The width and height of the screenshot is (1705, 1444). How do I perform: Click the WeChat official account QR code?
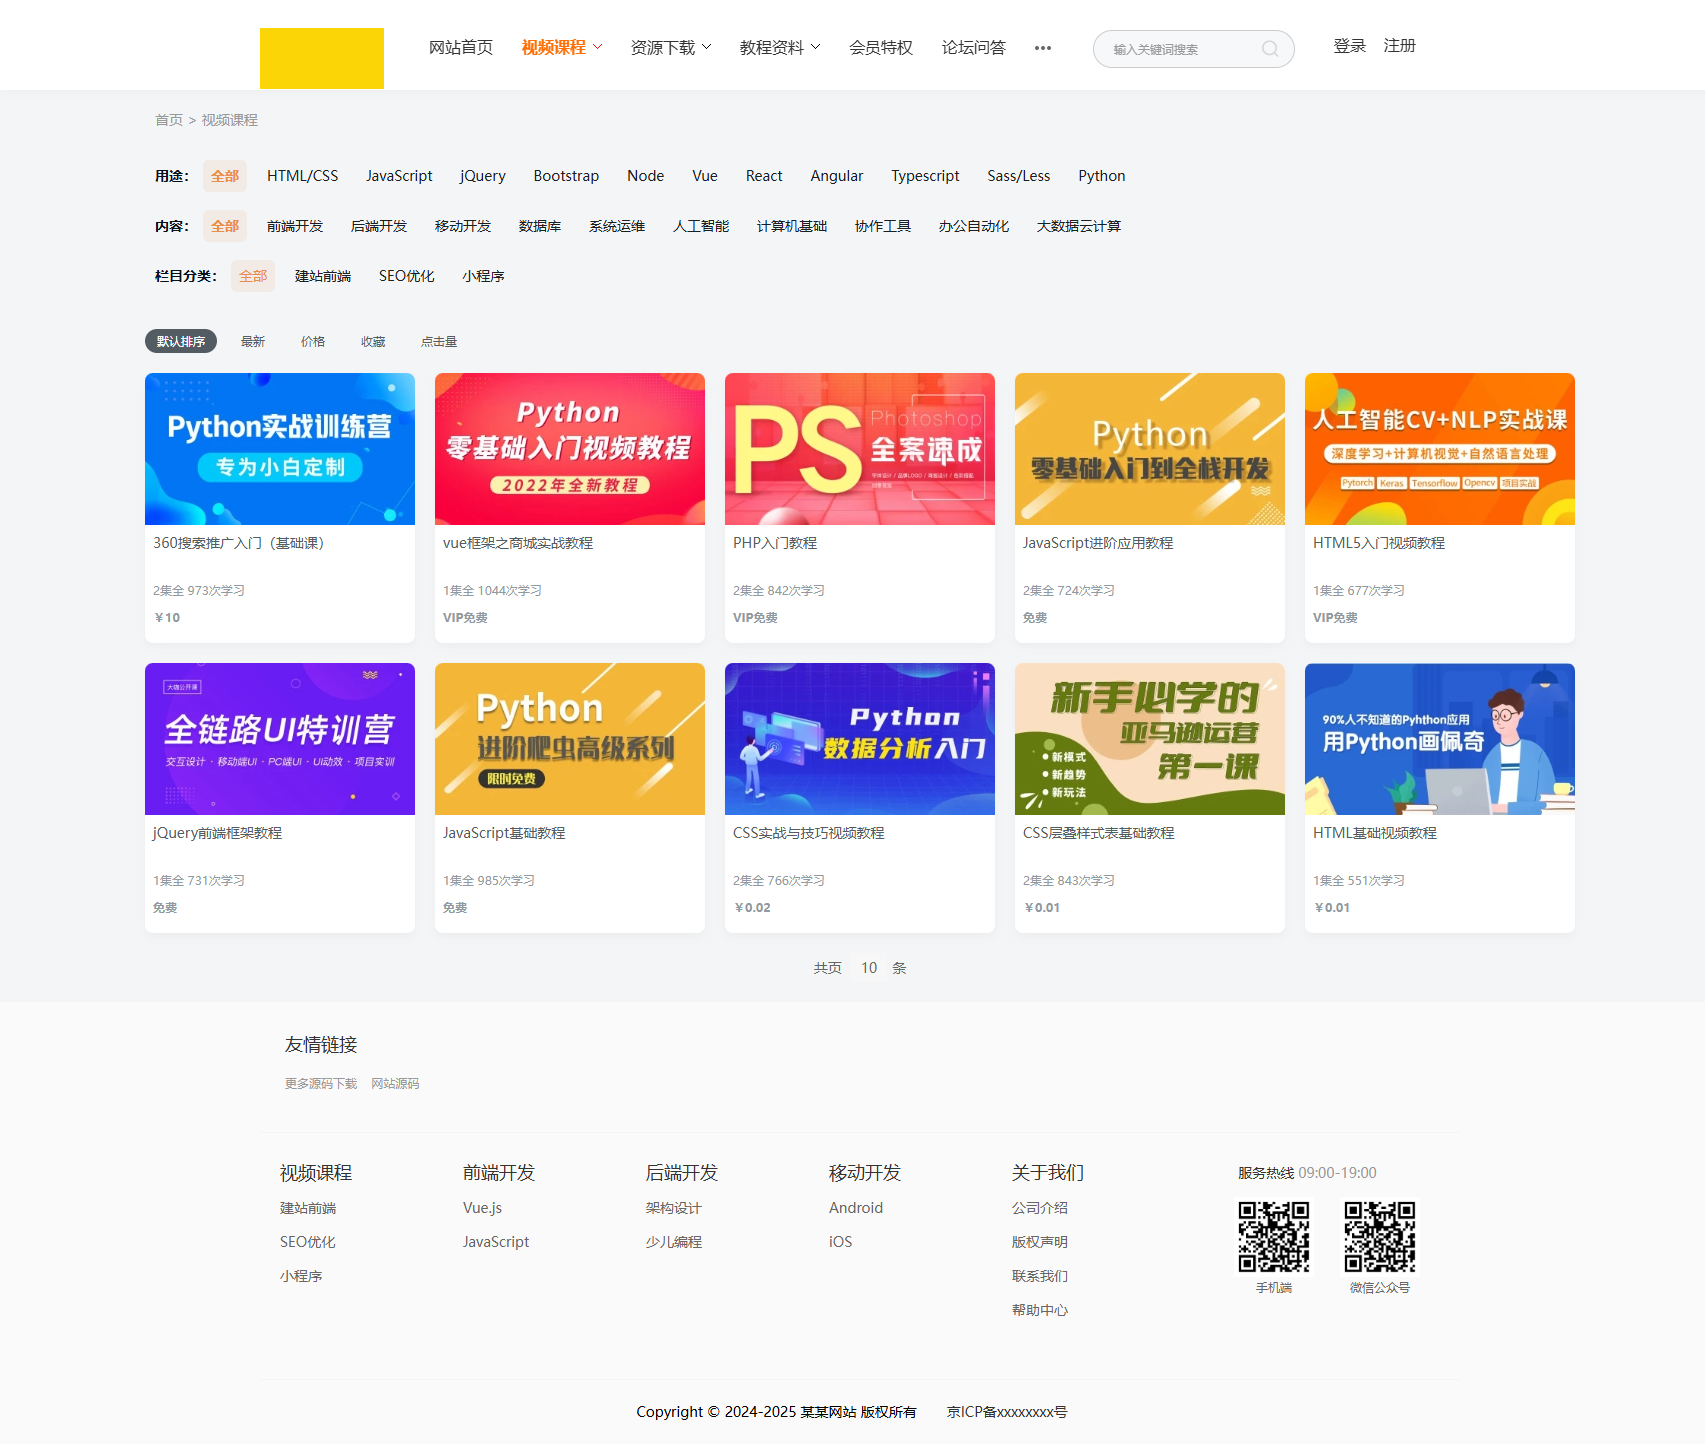tap(1379, 1236)
